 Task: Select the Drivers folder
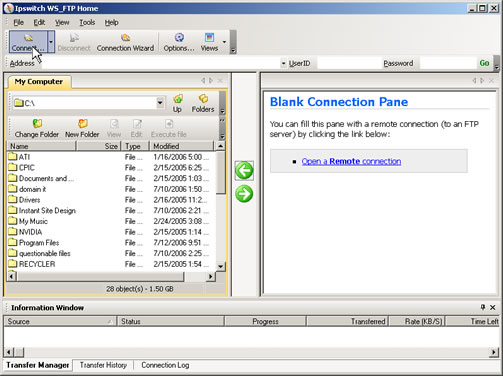(24, 200)
